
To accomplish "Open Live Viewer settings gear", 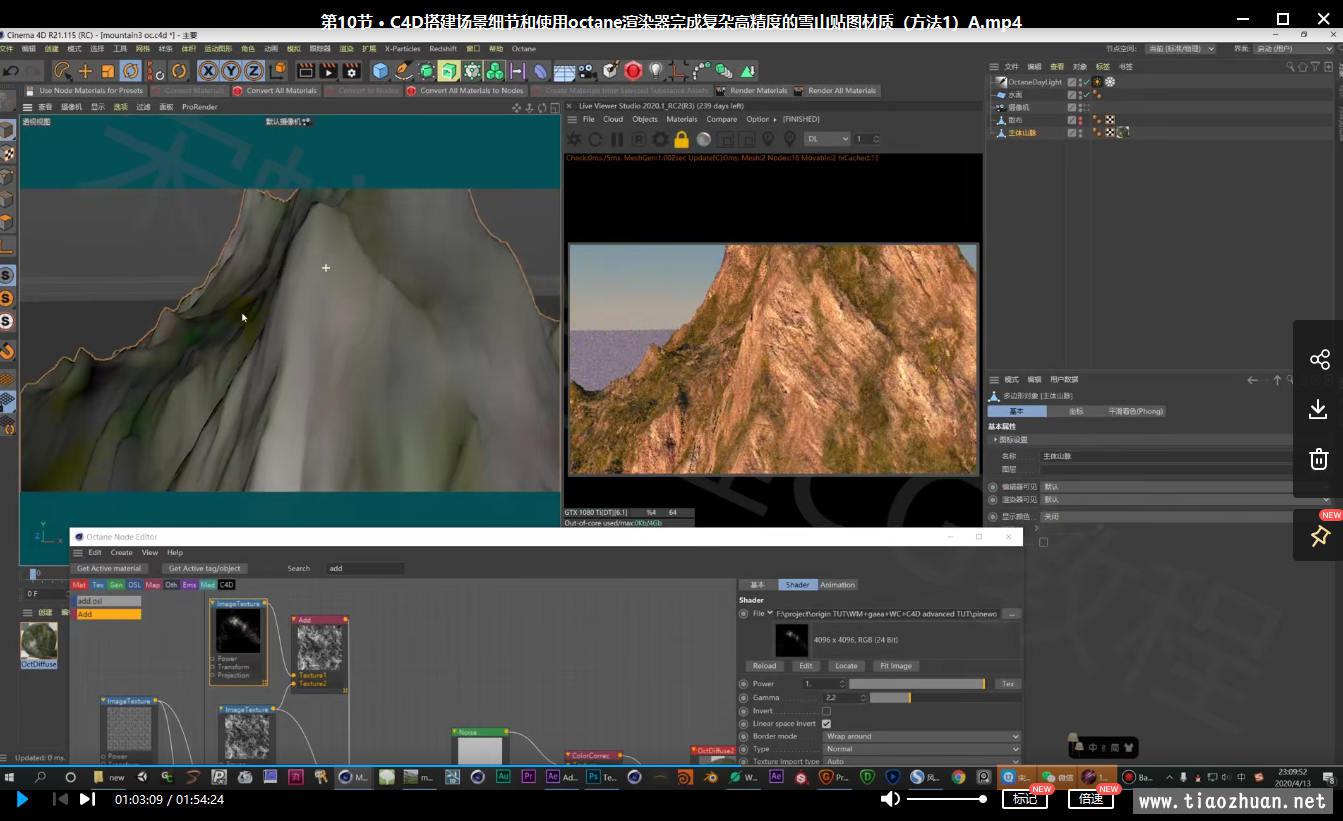I will tap(660, 139).
